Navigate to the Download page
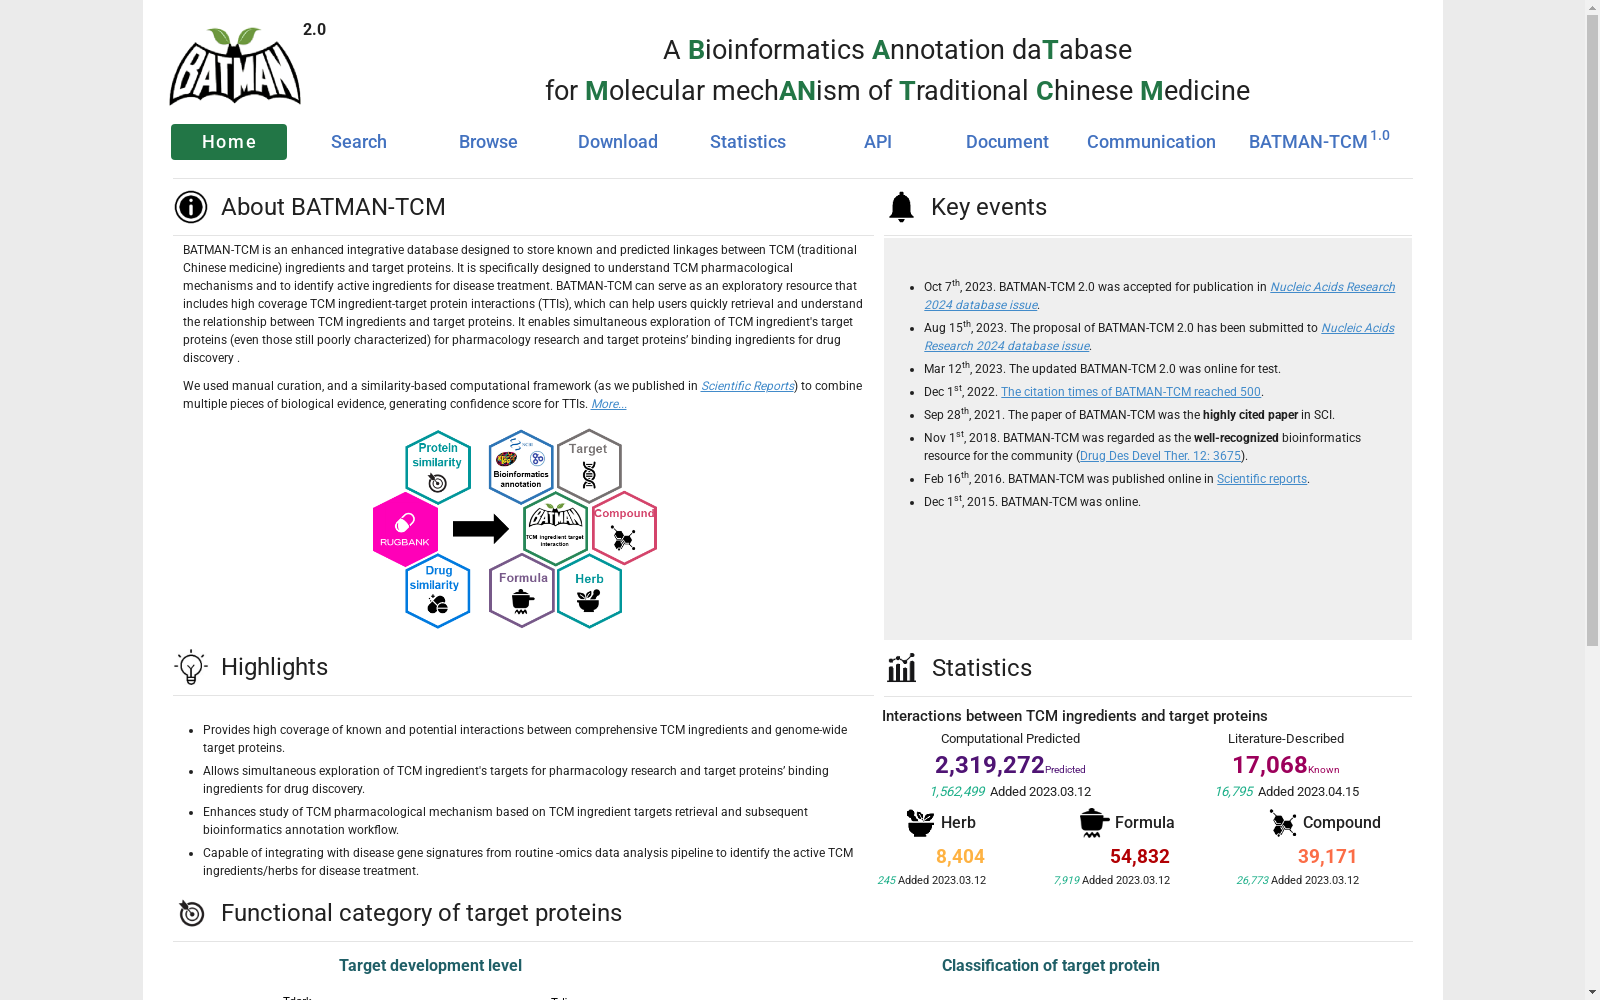 click(618, 142)
